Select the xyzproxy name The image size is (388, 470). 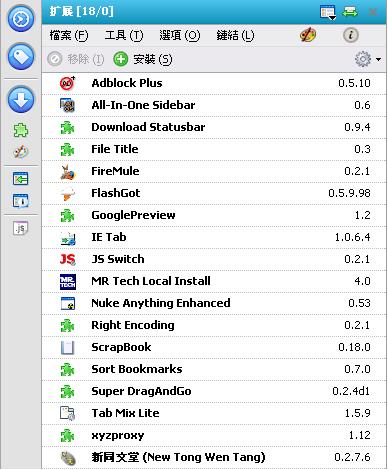(x=118, y=435)
